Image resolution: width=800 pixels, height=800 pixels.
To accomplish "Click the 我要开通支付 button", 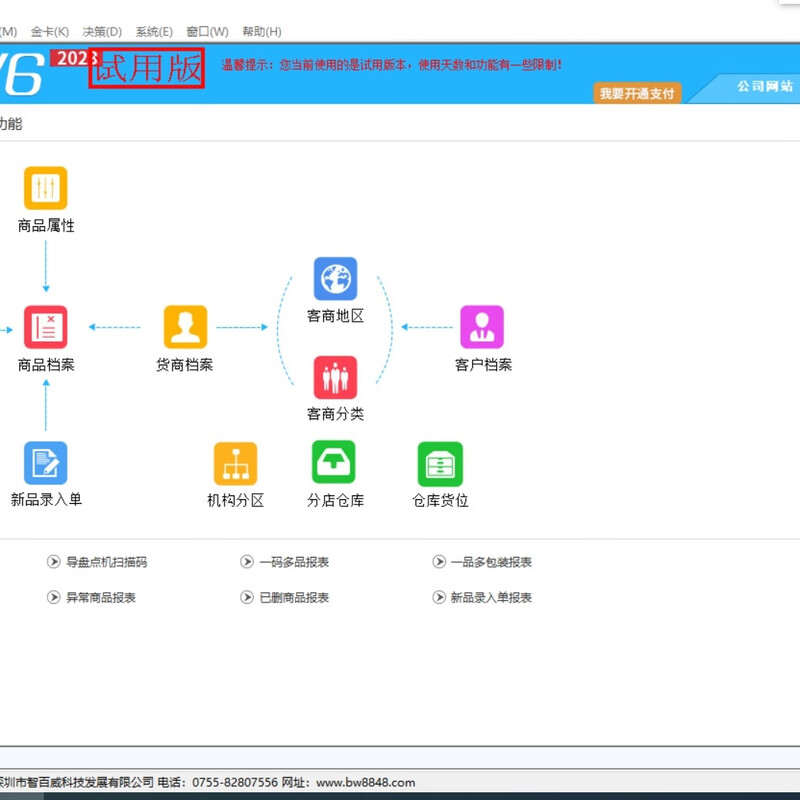I will (637, 93).
